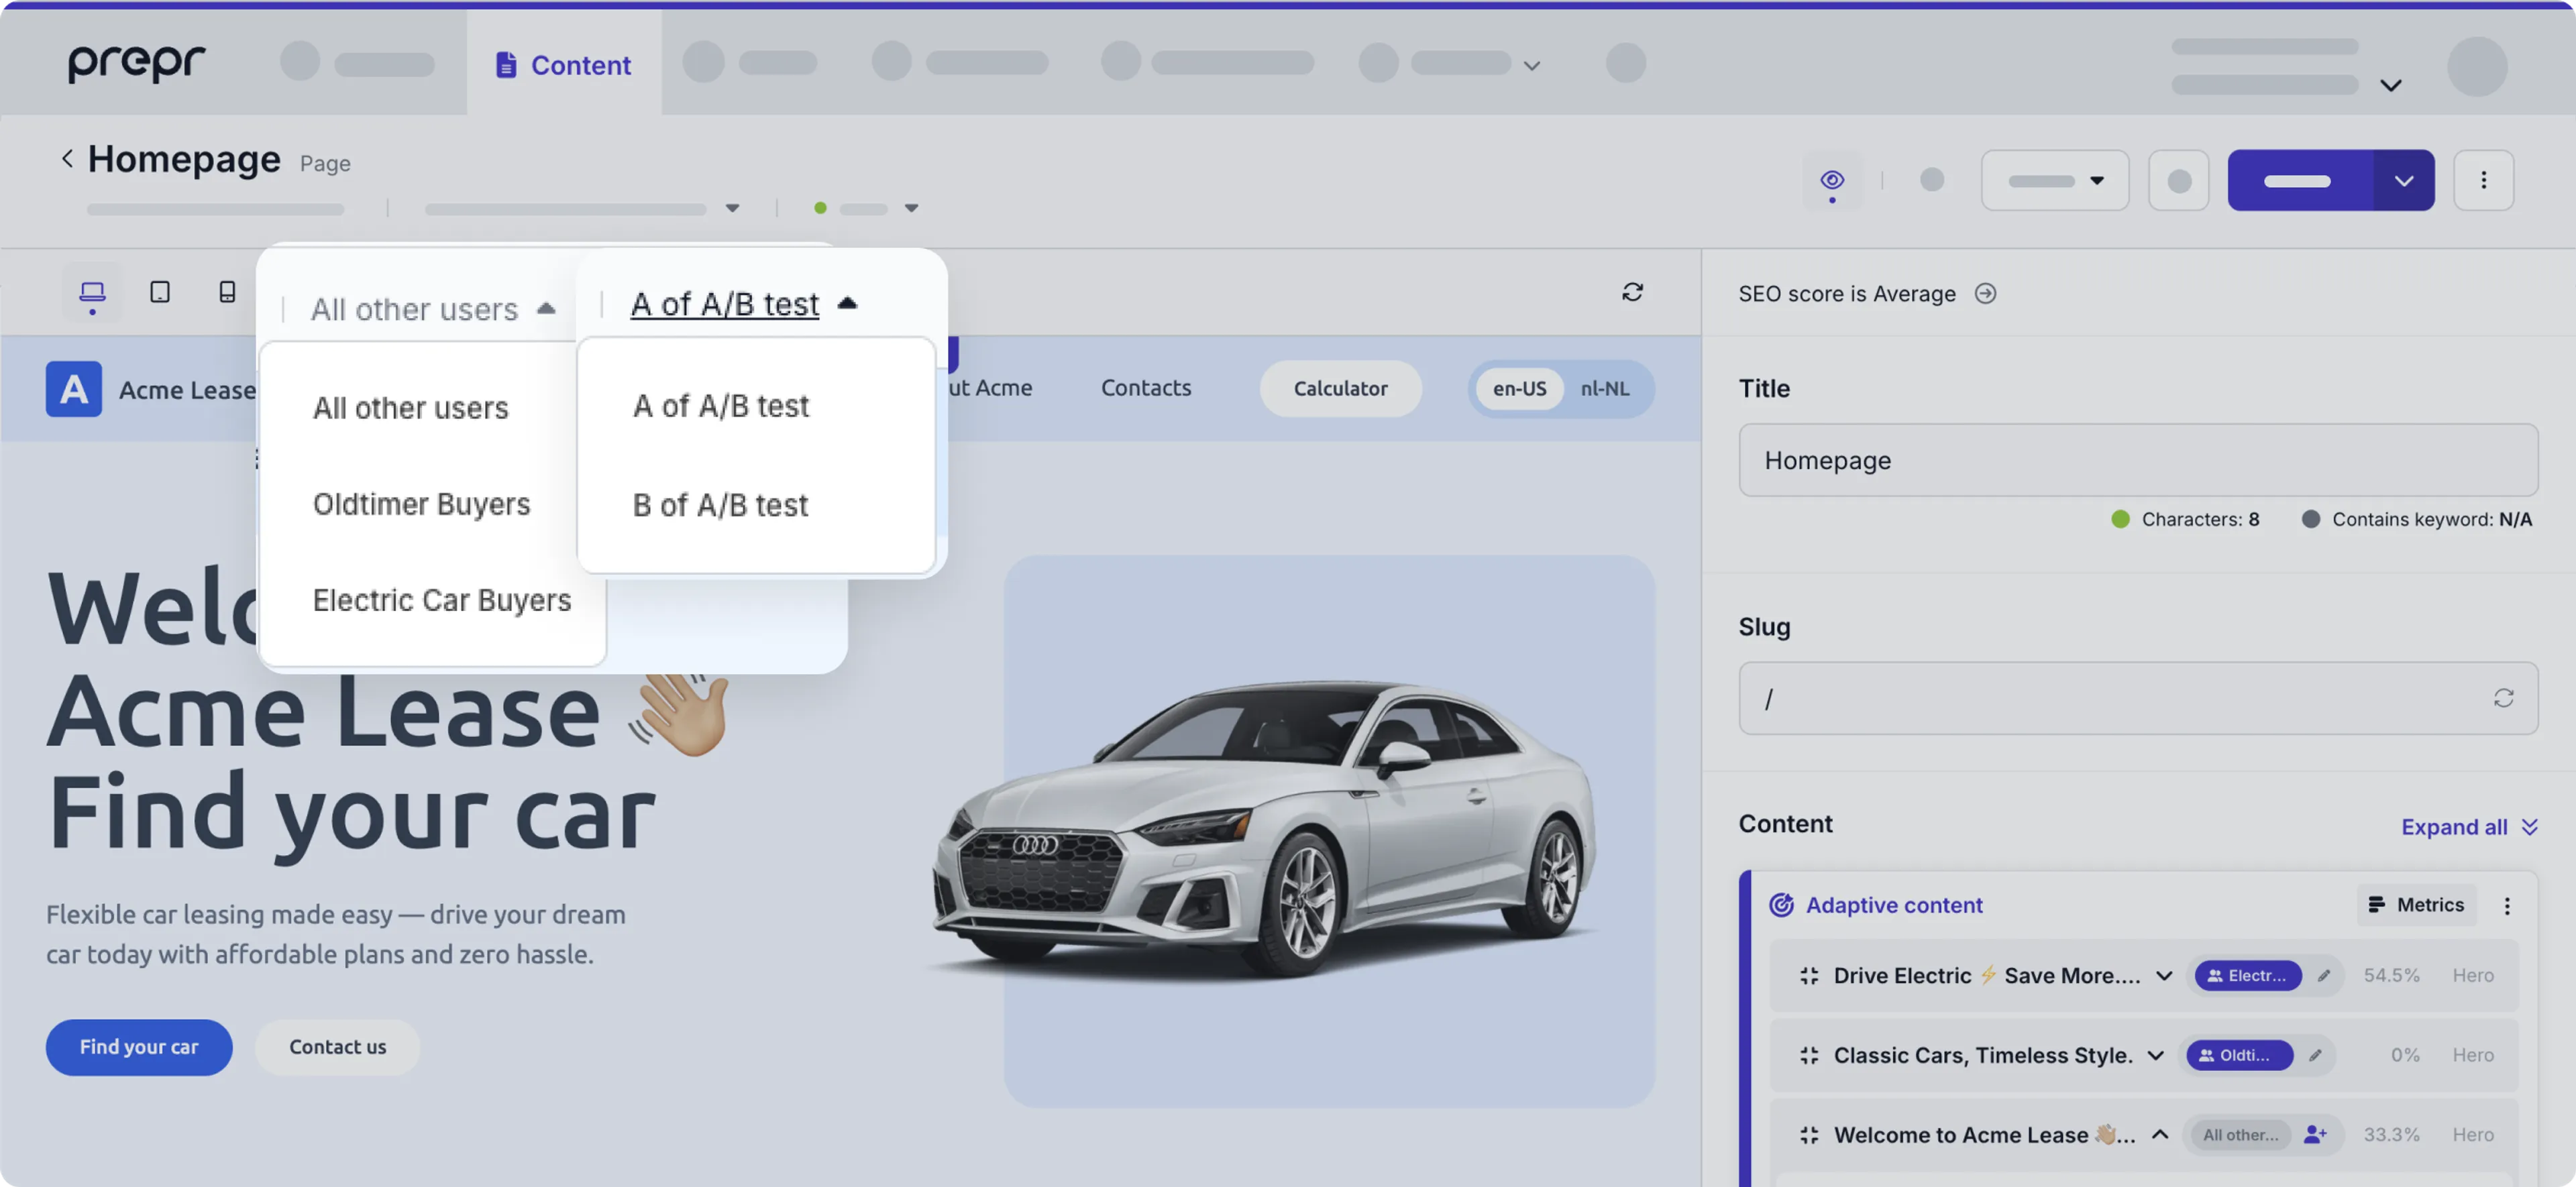Switch preview to mobile view icon
Screen dimensions: 2576x1187
pos(226,292)
